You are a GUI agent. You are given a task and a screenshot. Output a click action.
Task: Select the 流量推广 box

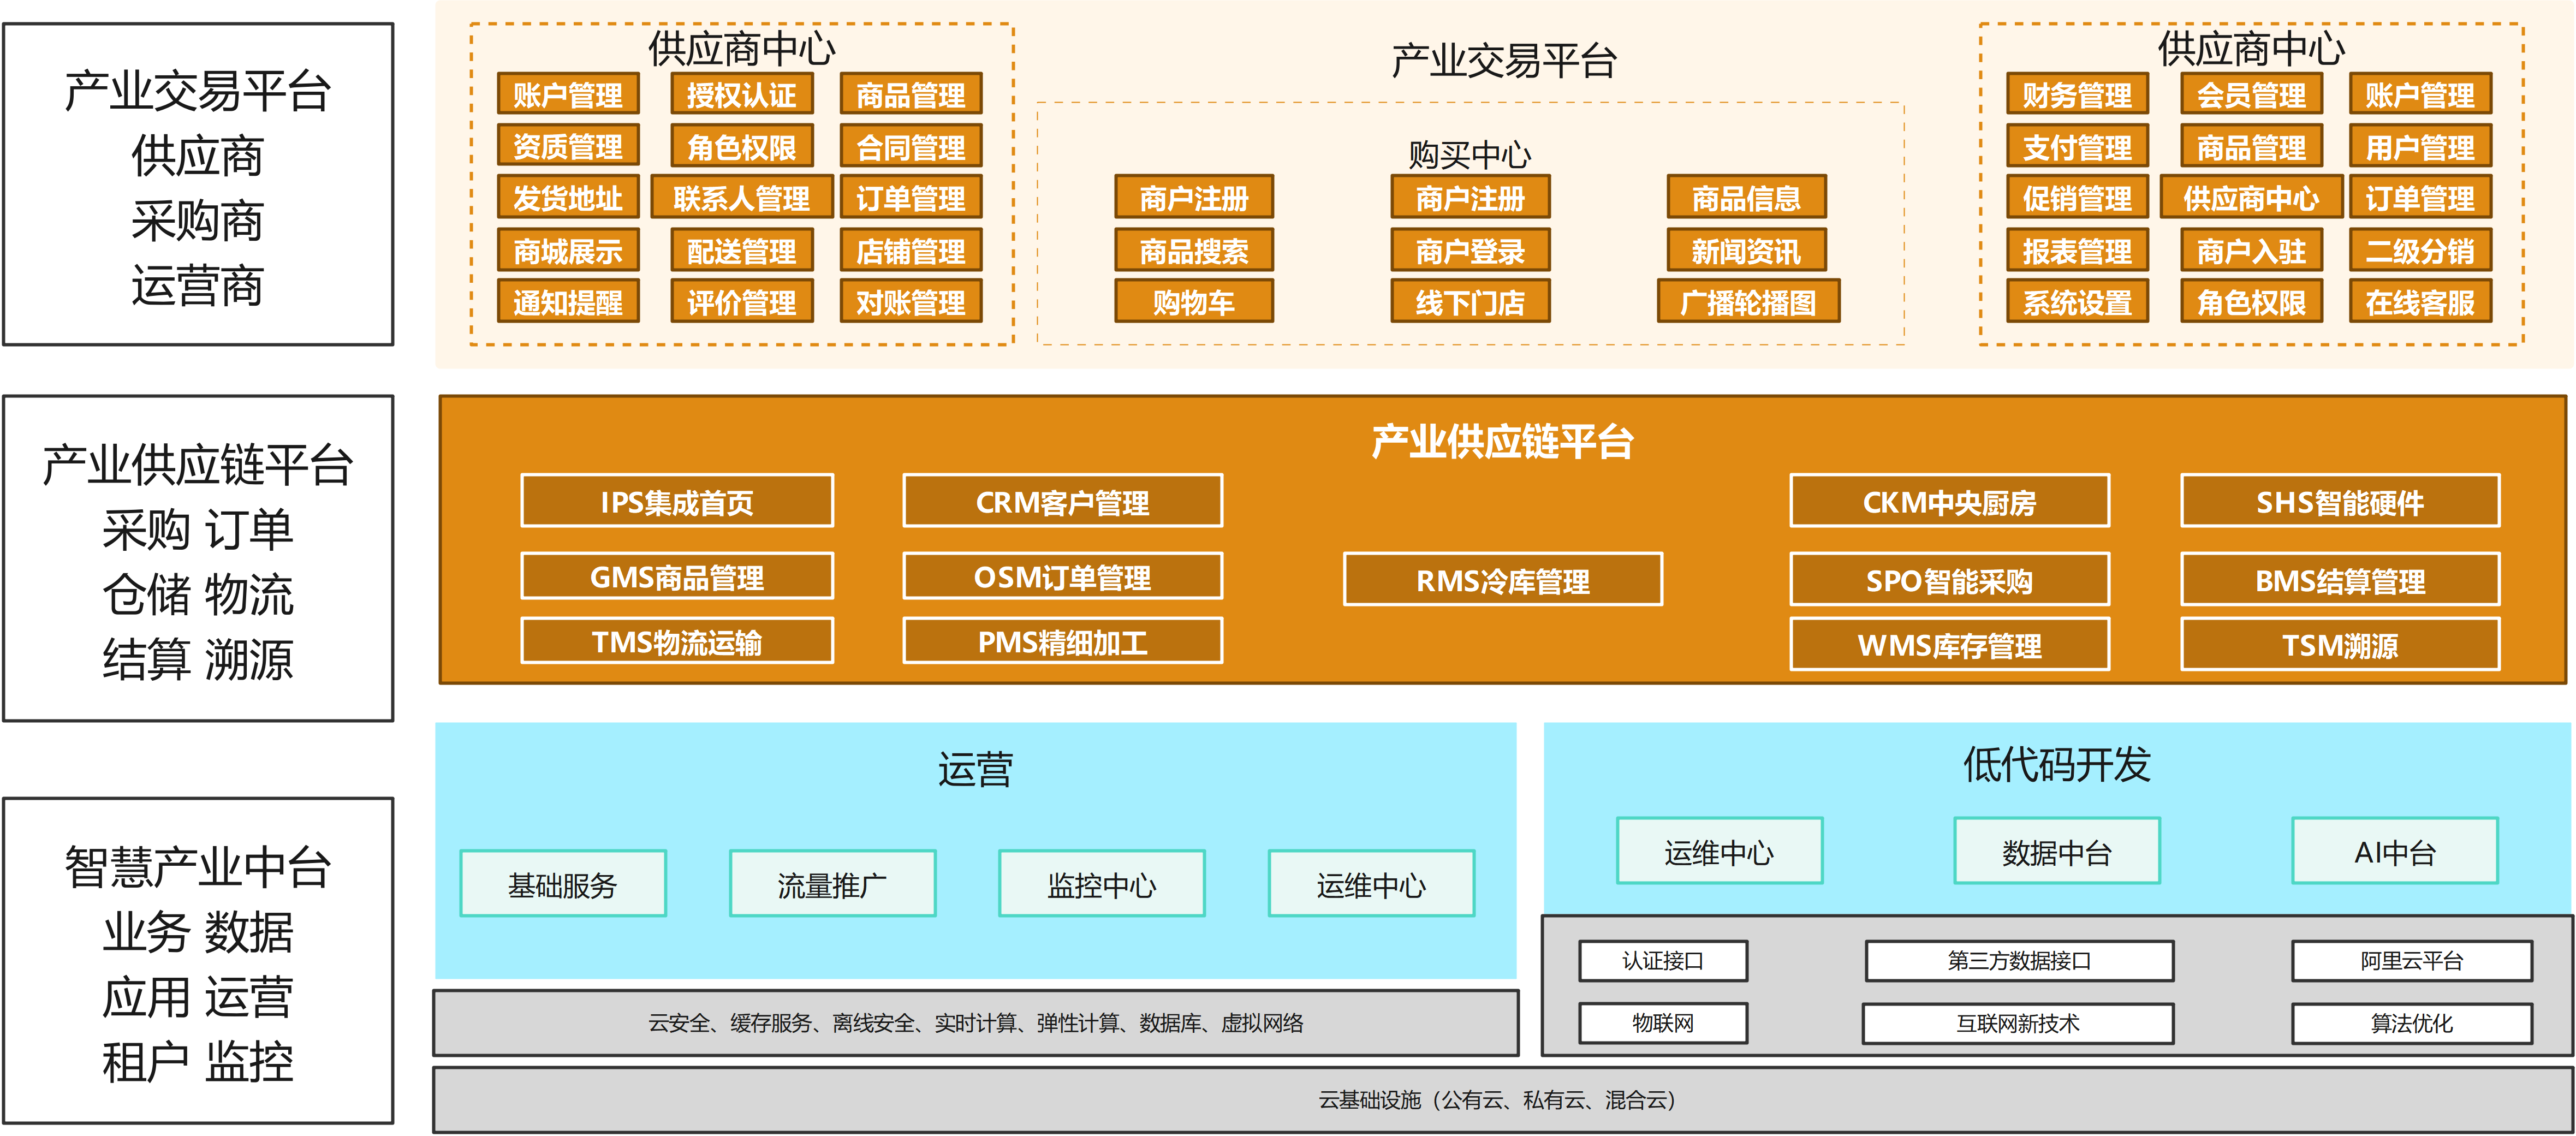[832, 884]
